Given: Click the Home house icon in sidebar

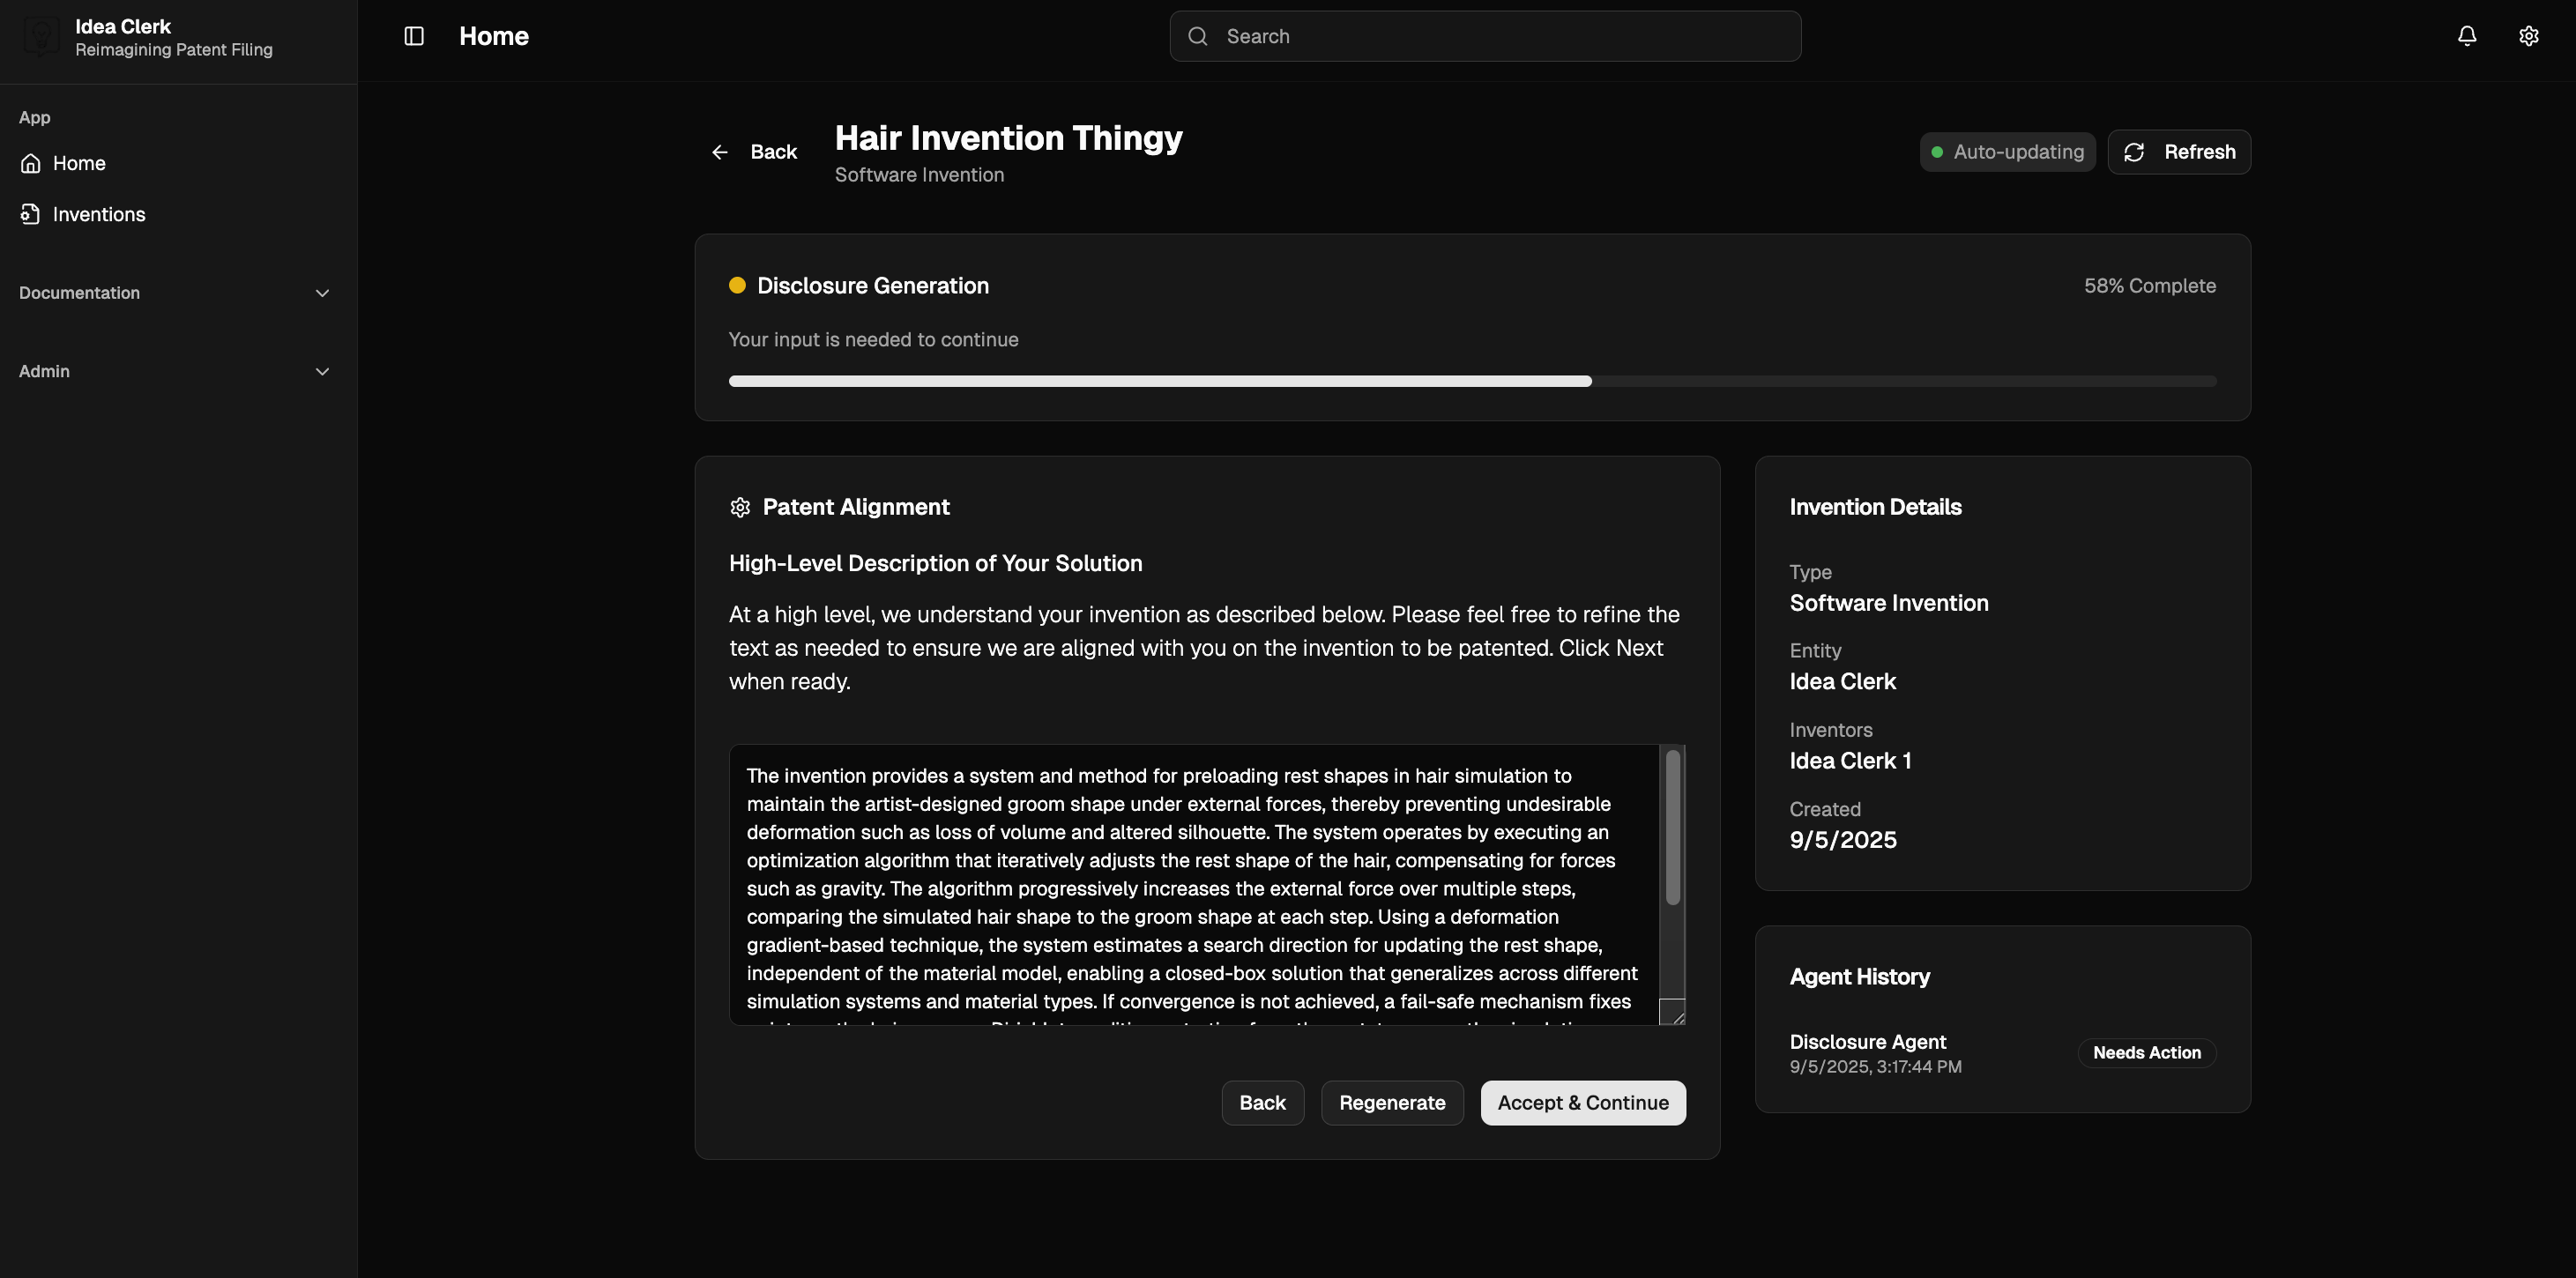Looking at the screenshot, I should pos(31,163).
